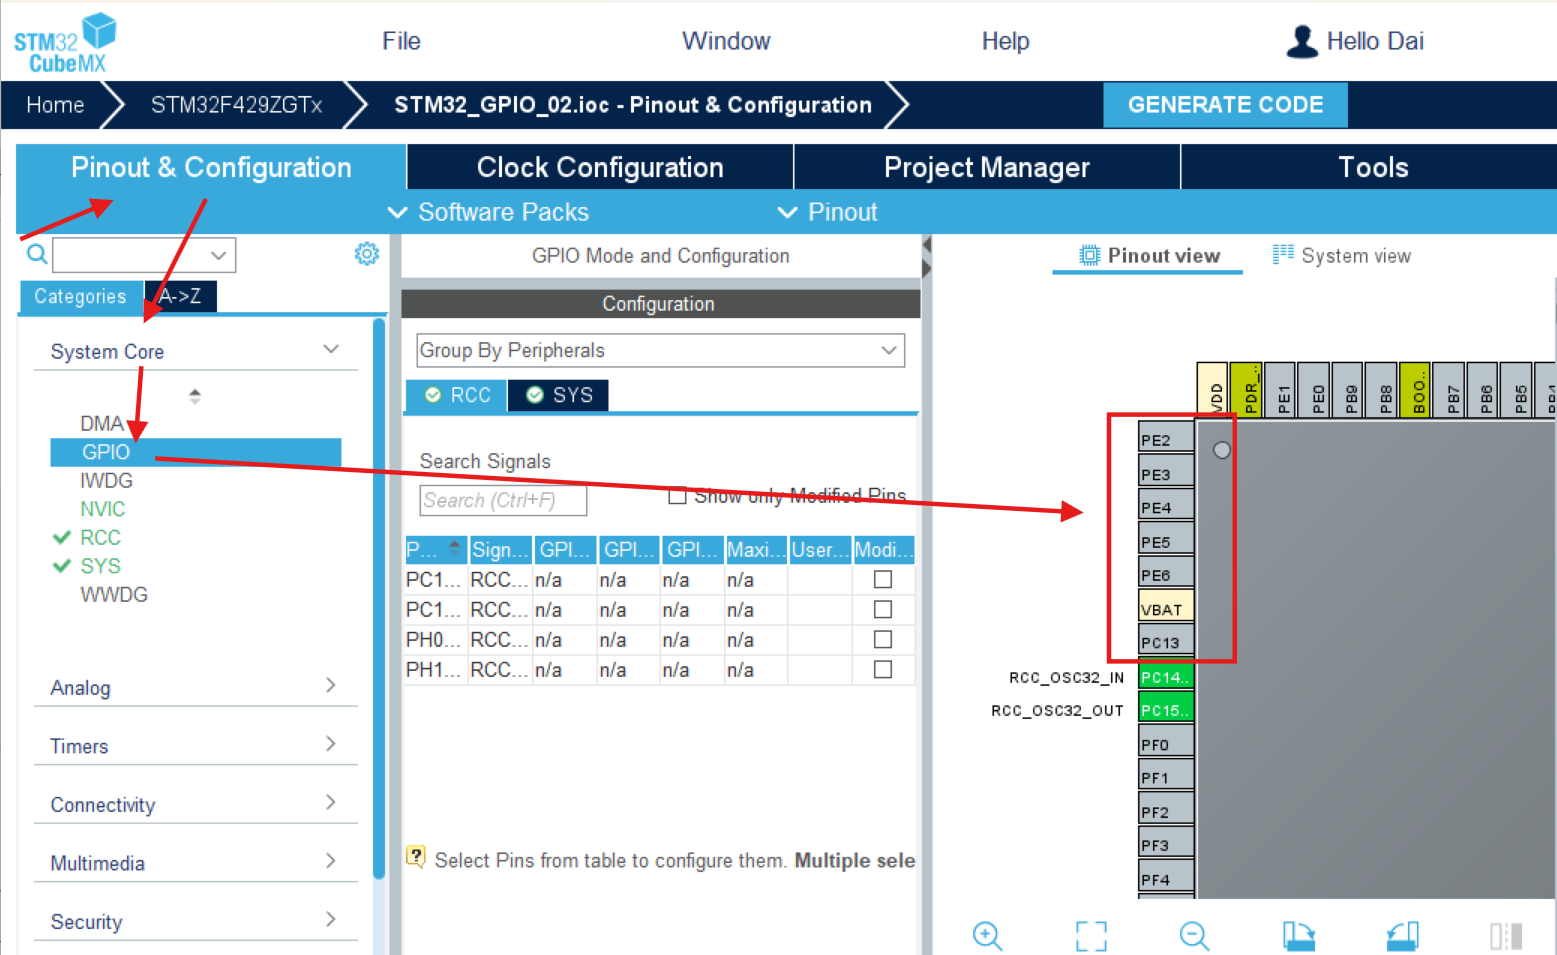Click the Maxi... column header
The width and height of the screenshot is (1557, 955).
(x=756, y=549)
